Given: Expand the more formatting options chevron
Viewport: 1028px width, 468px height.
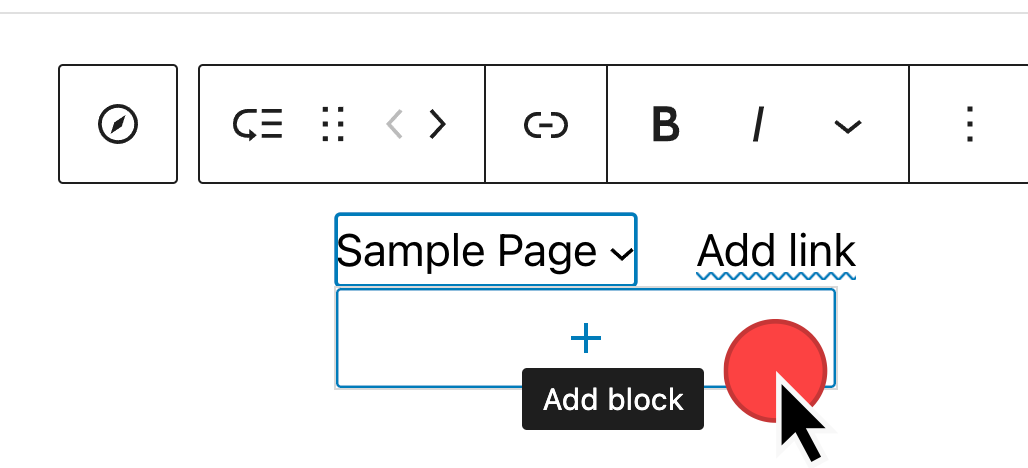Looking at the screenshot, I should pos(848,126).
